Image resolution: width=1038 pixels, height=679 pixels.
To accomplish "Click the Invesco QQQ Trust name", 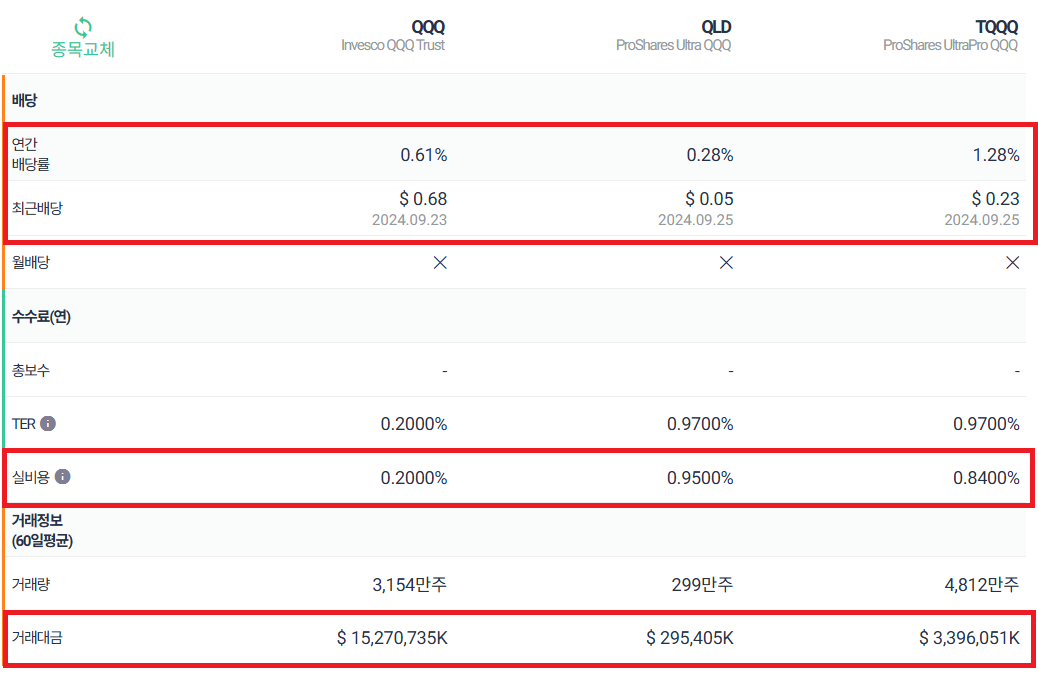I will (x=393, y=45).
